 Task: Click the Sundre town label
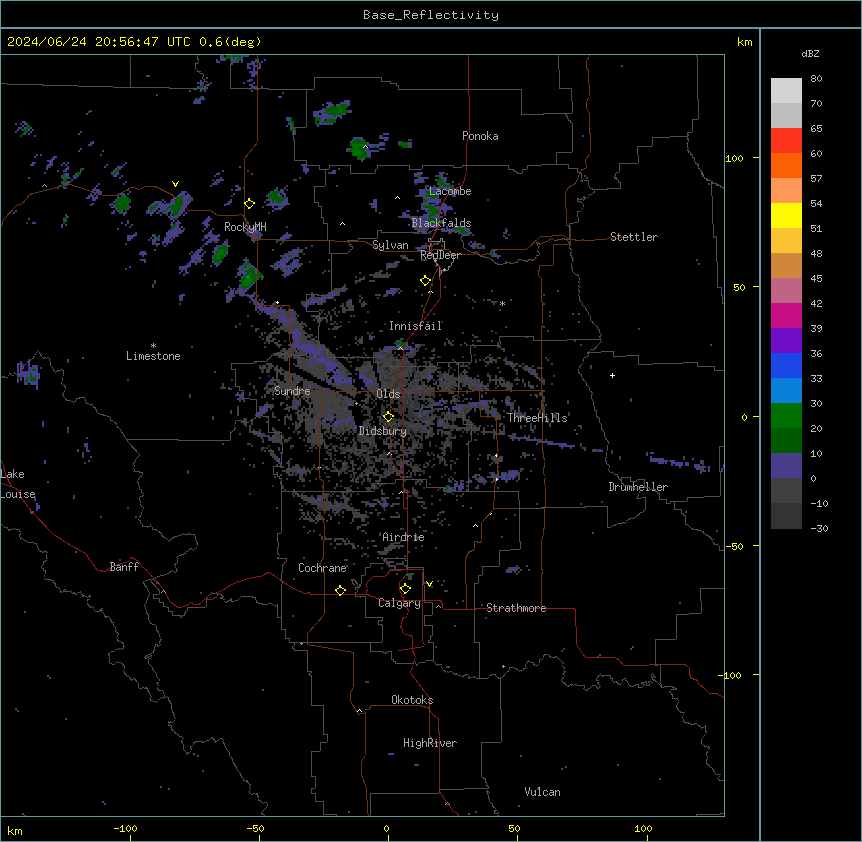pos(292,391)
